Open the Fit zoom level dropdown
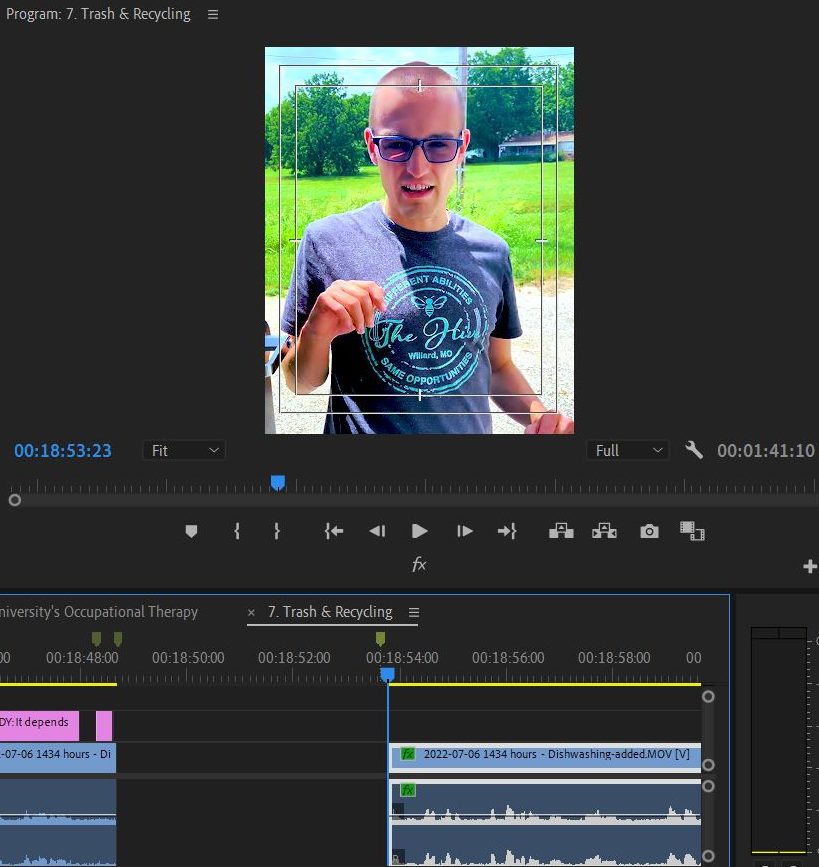This screenshot has width=819, height=867. tap(184, 451)
